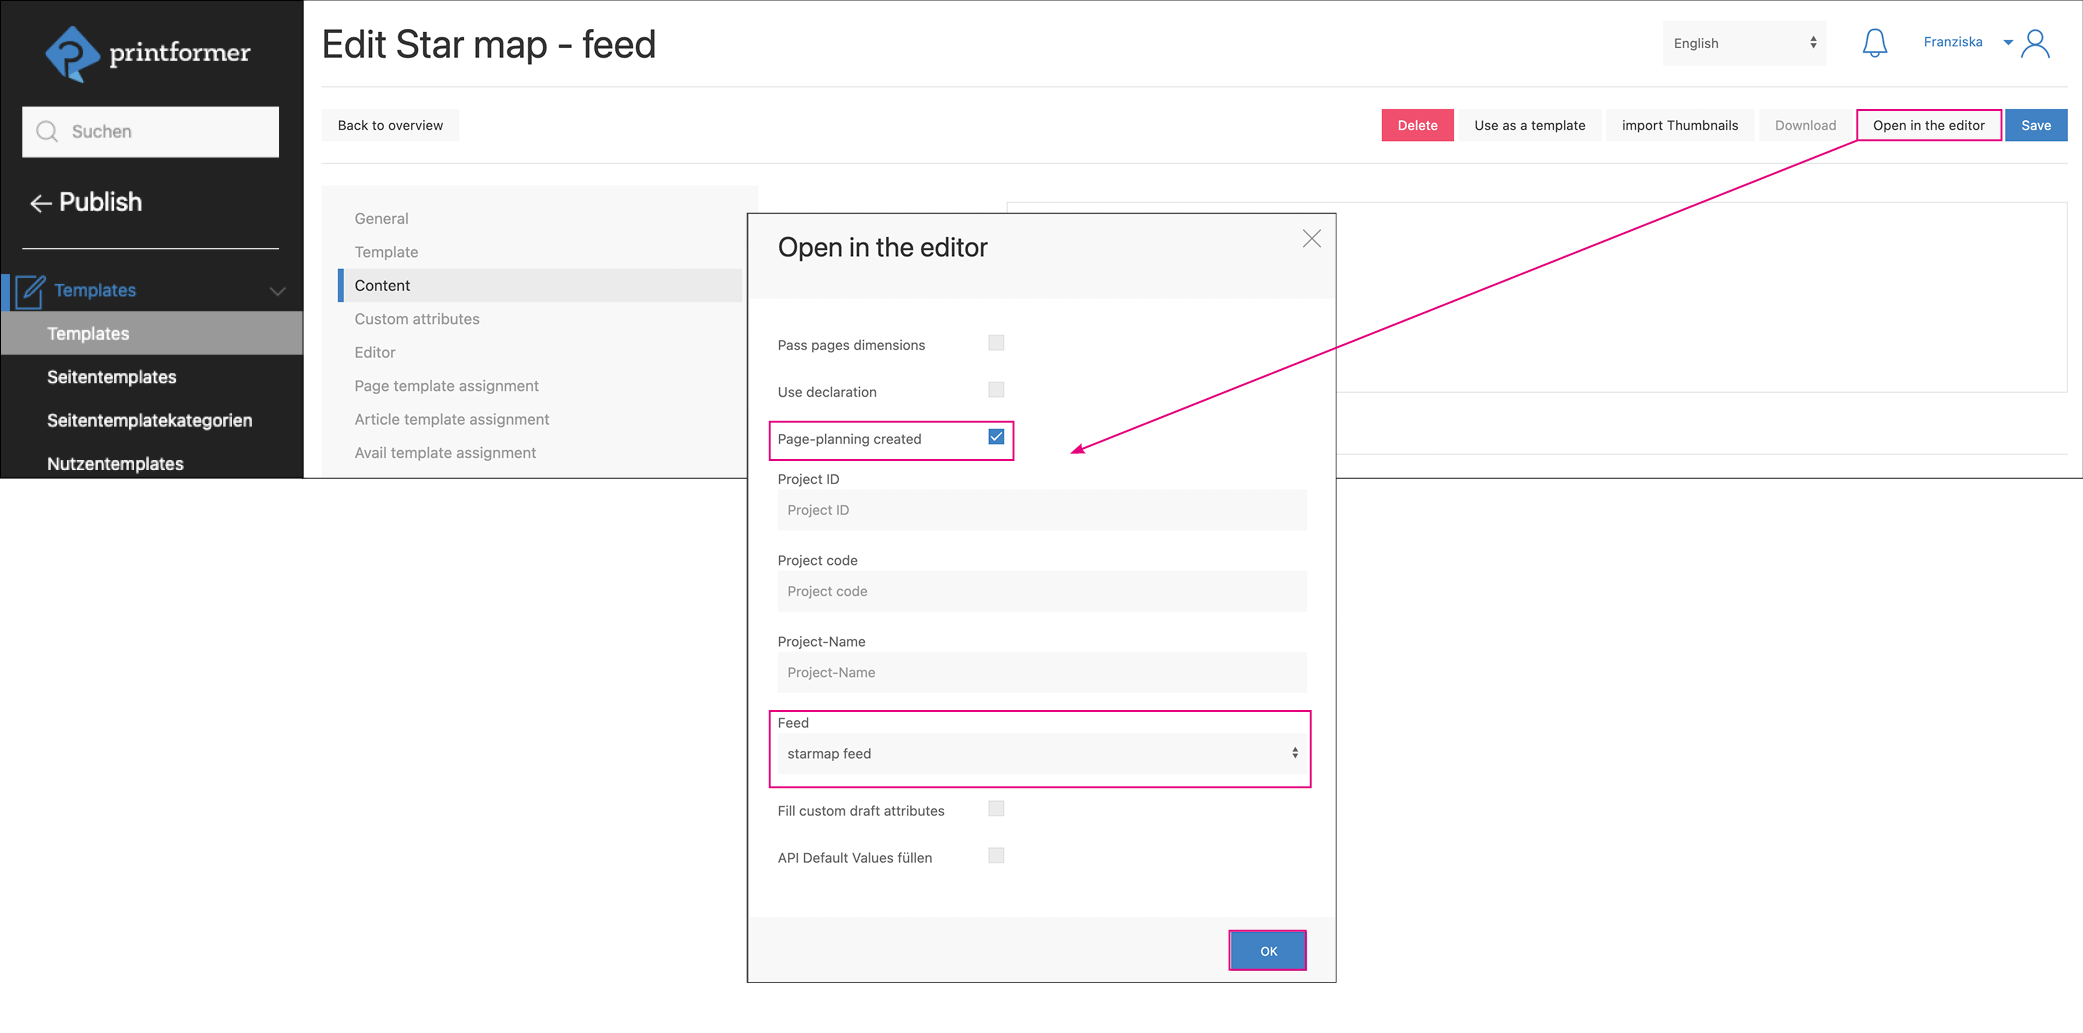Open the English language selector
This screenshot has width=2083, height=1033.
(x=1744, y=43)
